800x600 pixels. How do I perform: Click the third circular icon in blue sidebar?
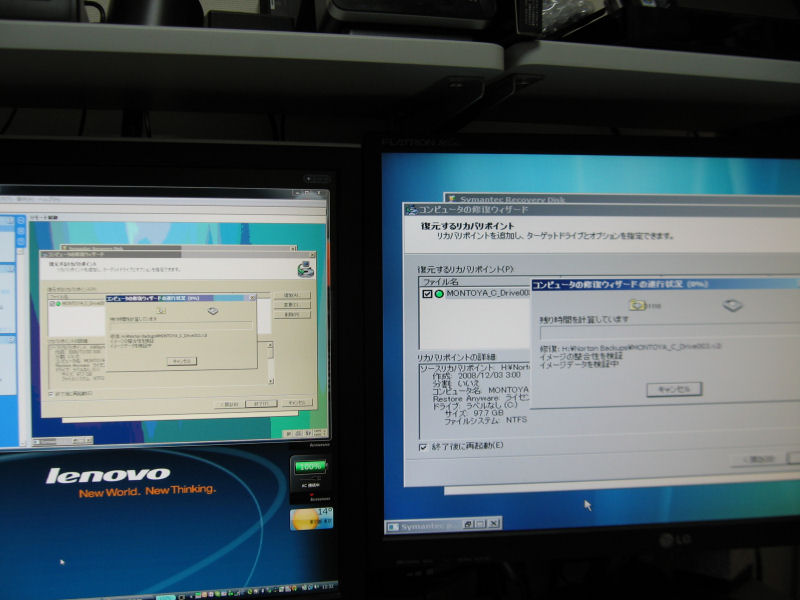[x=21, y=241]
